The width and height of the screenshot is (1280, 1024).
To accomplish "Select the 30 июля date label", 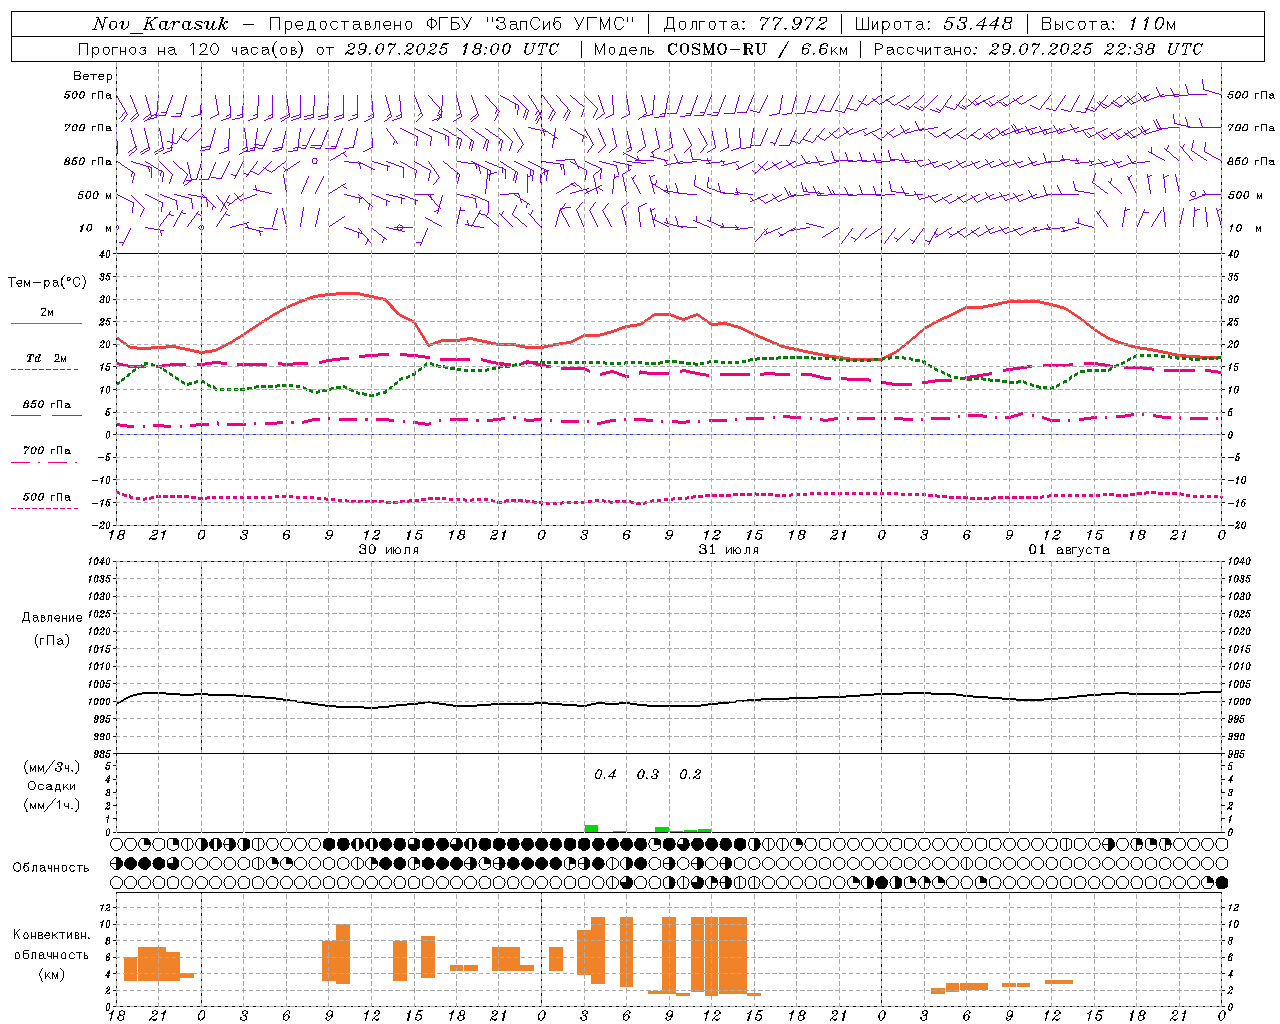I will [388, 549].
